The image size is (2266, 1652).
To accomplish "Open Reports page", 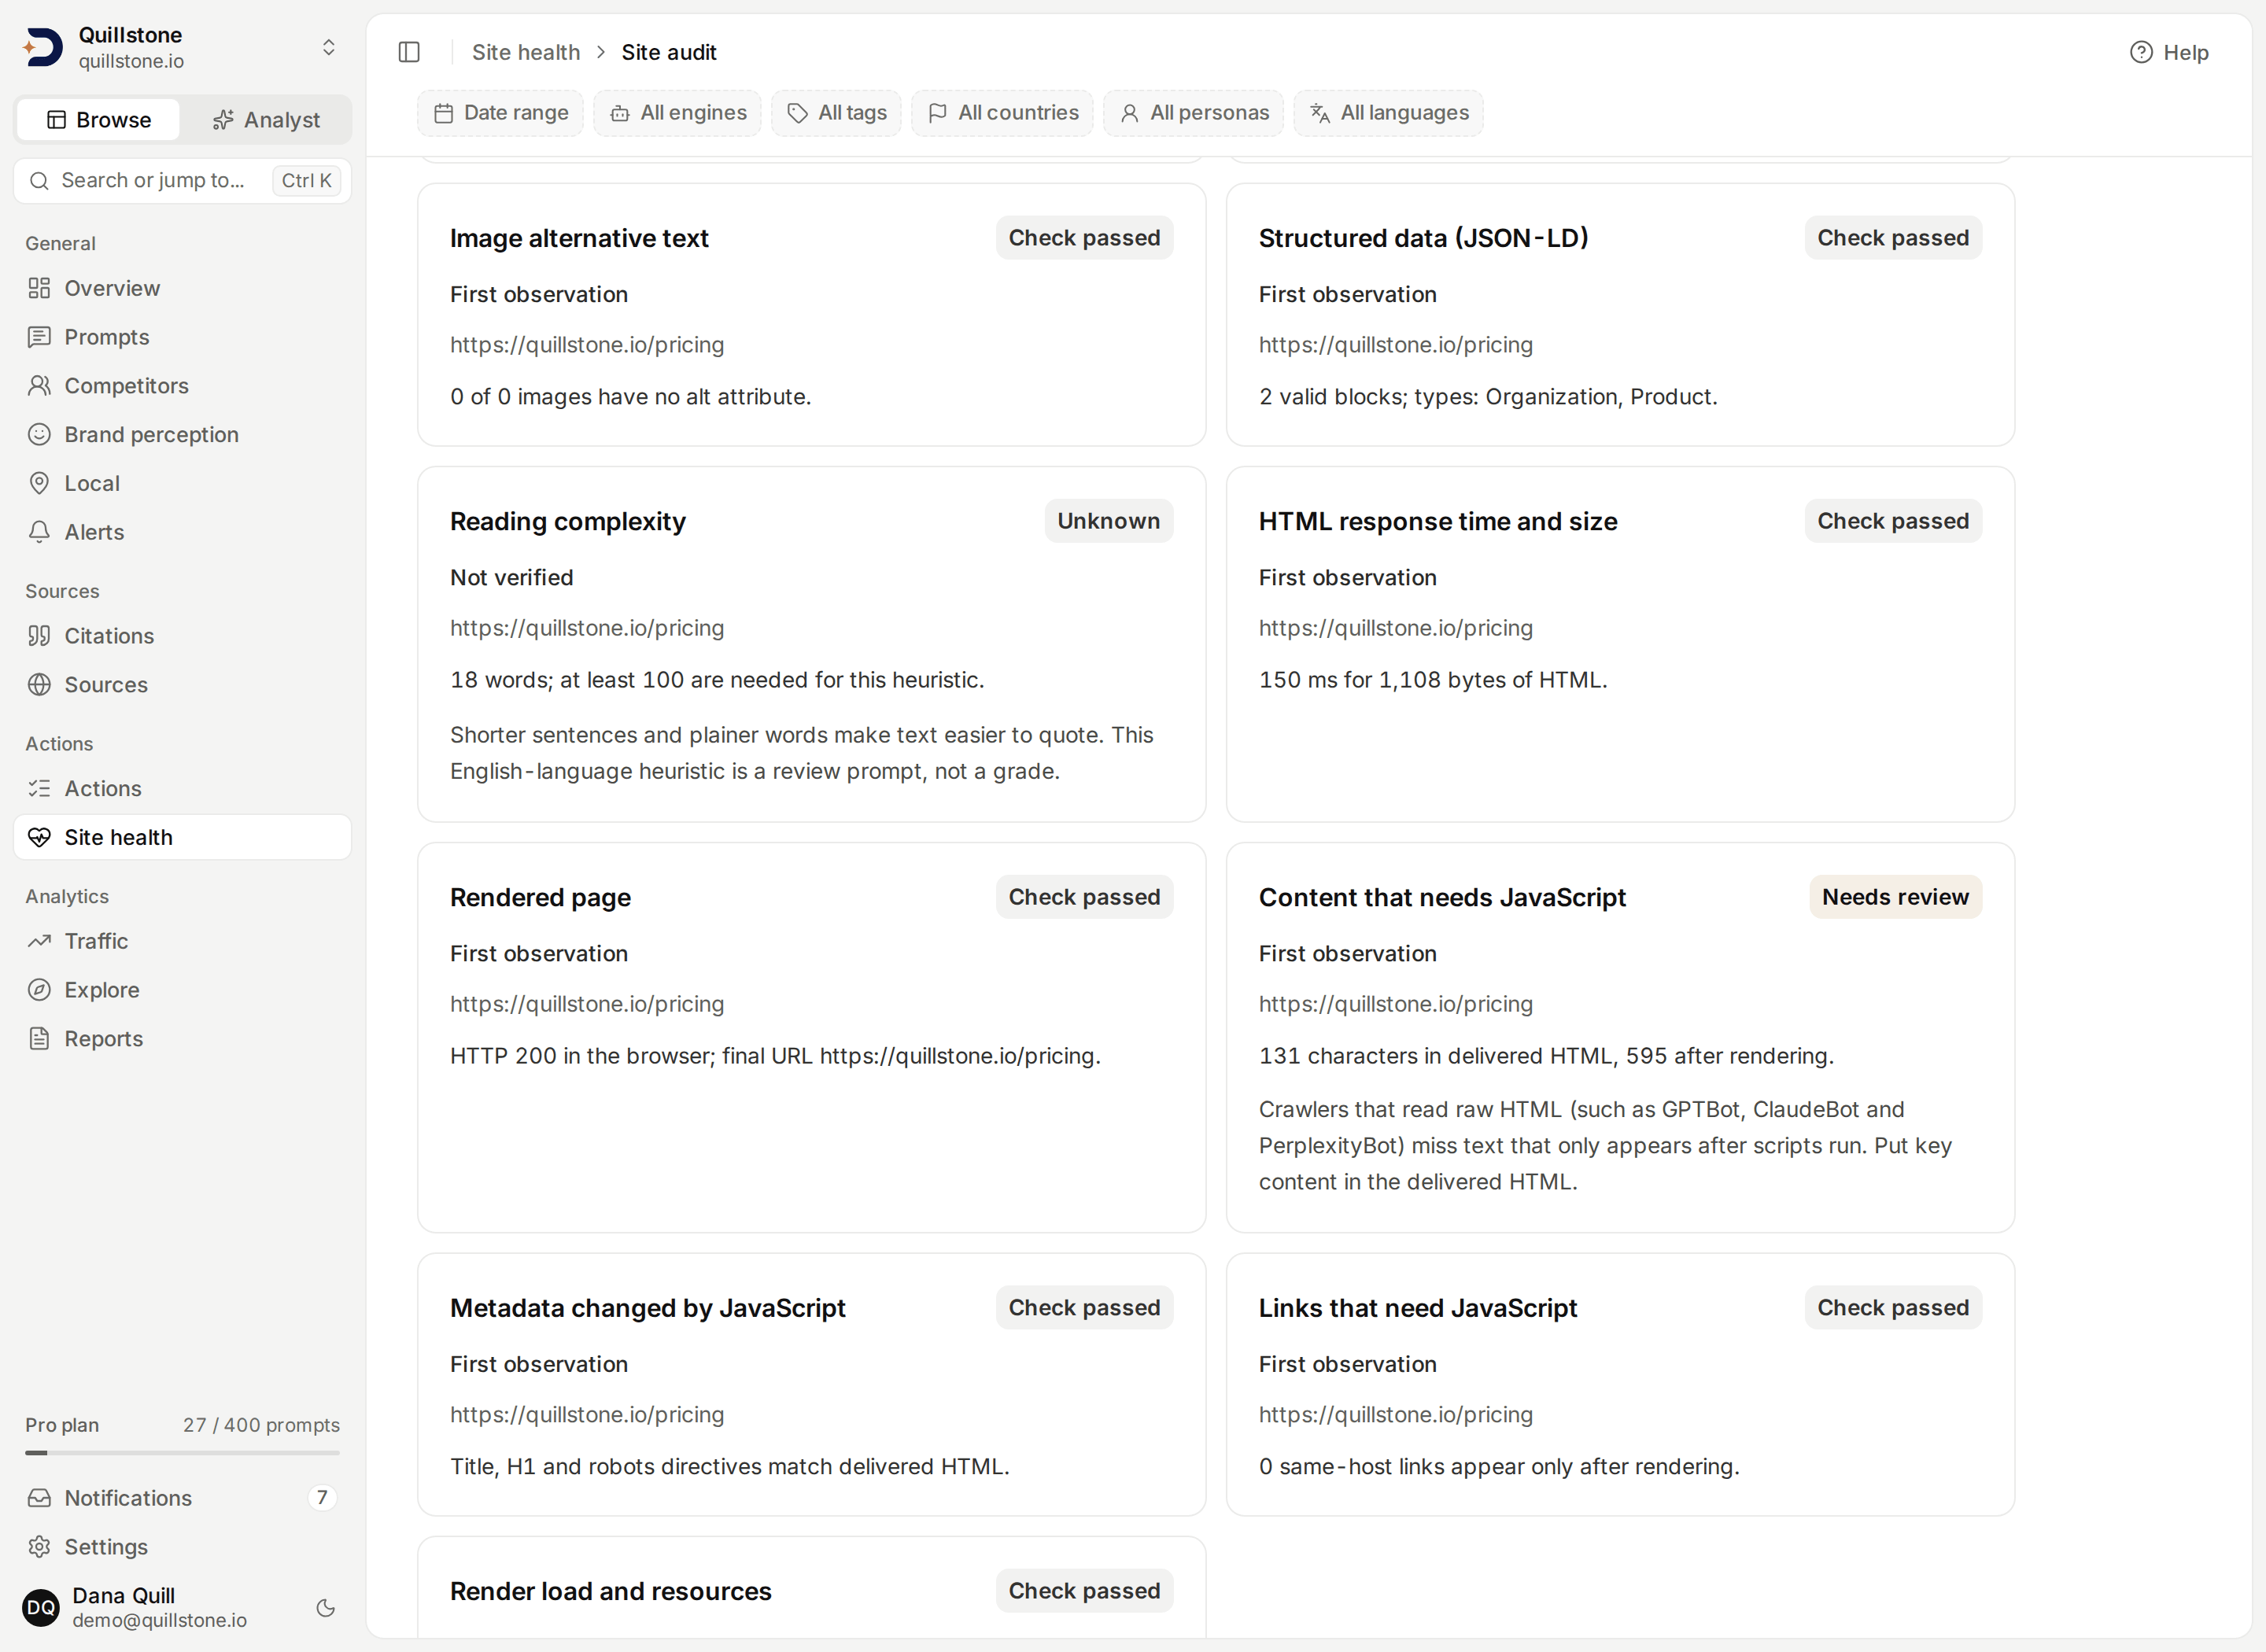I will point(183,1039).
